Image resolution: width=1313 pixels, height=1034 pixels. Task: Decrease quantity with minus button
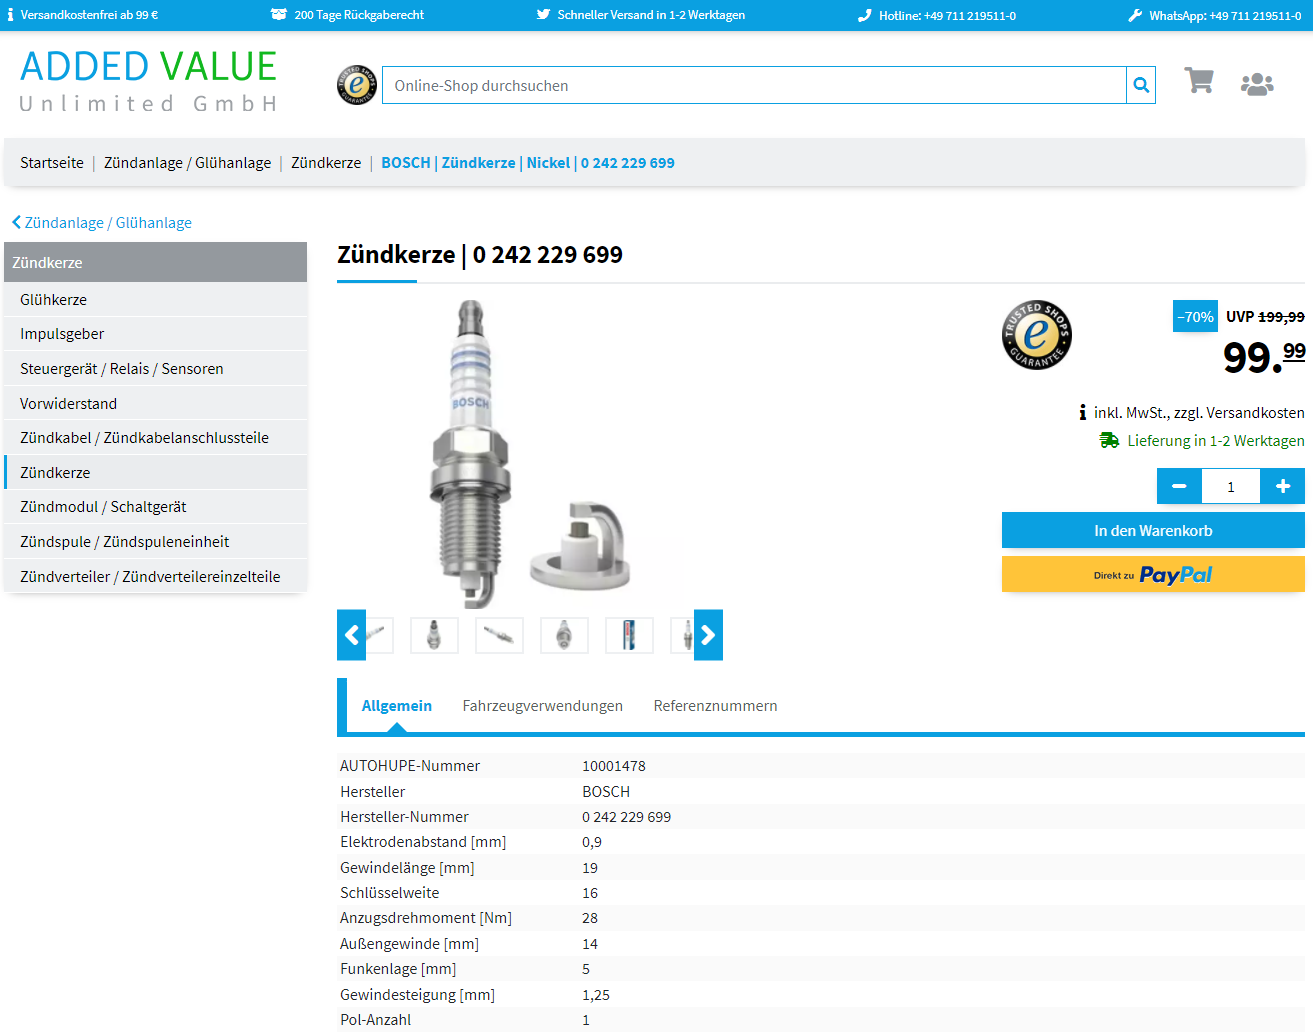click(1179, 486)
